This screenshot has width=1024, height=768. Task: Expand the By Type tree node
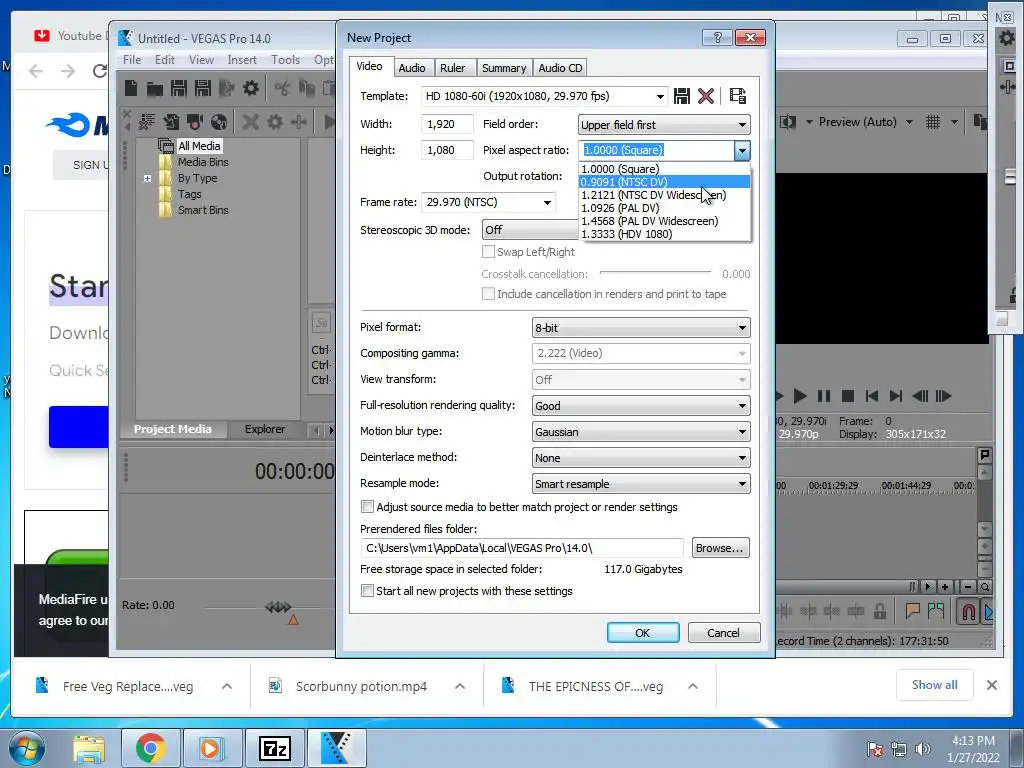pyautogui.click(x=148, y=178)
